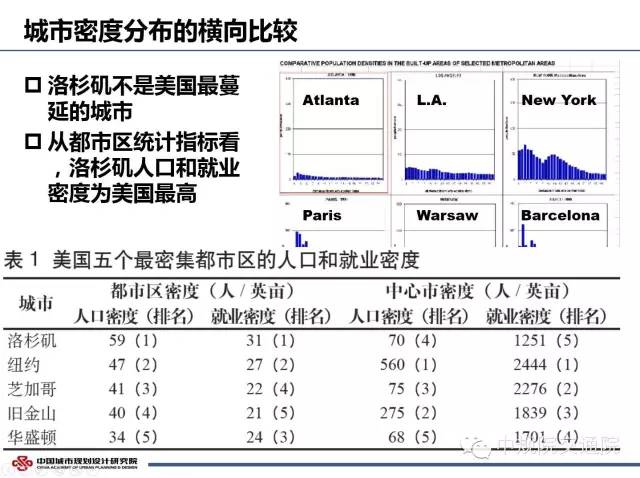
Task: Click the New York chart label
Action: [x=558, y=100]
